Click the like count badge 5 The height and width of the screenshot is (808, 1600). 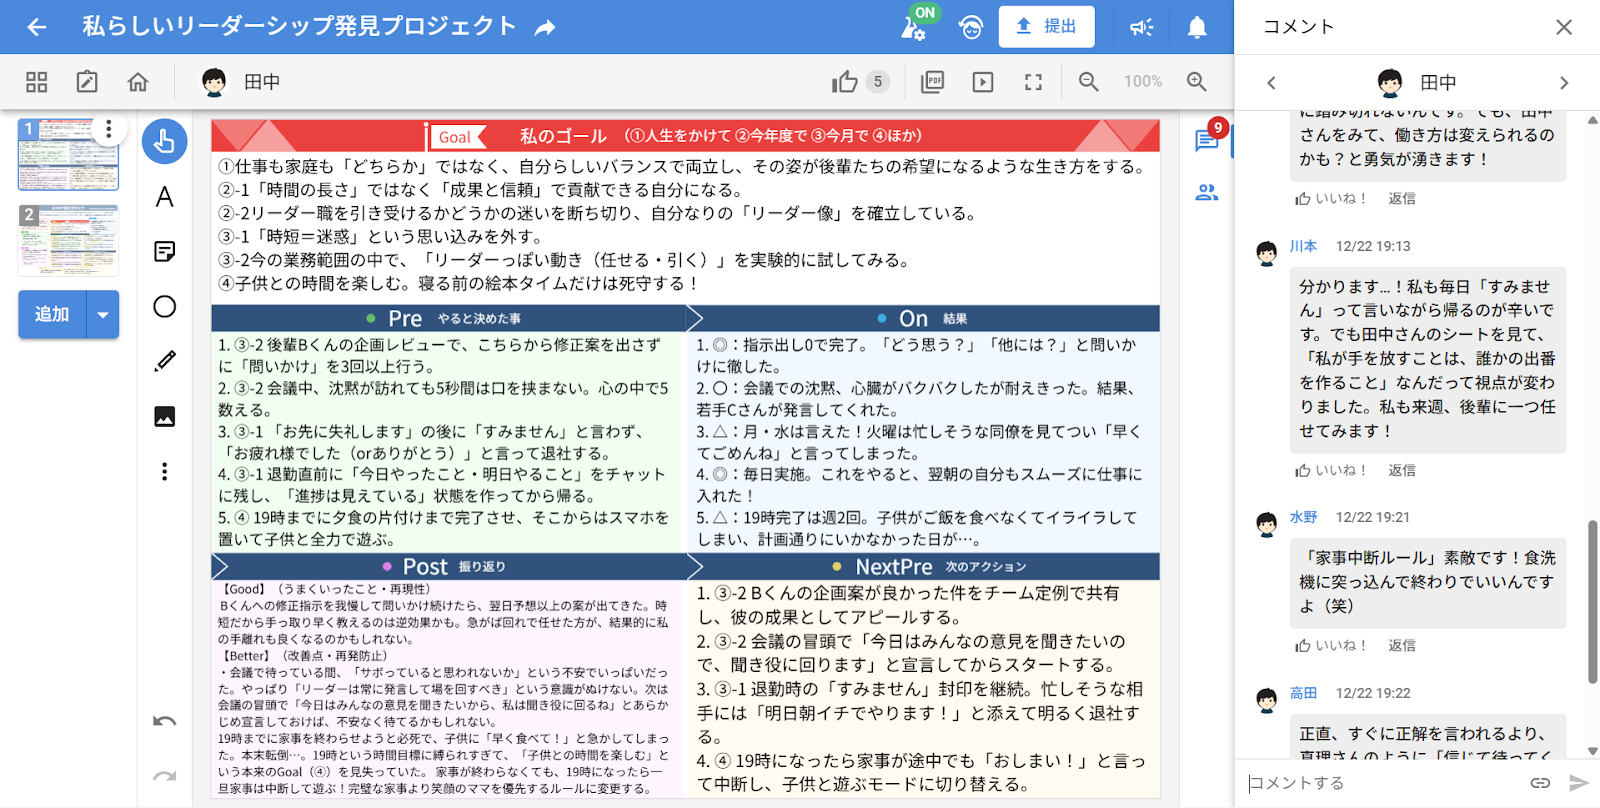878,82
